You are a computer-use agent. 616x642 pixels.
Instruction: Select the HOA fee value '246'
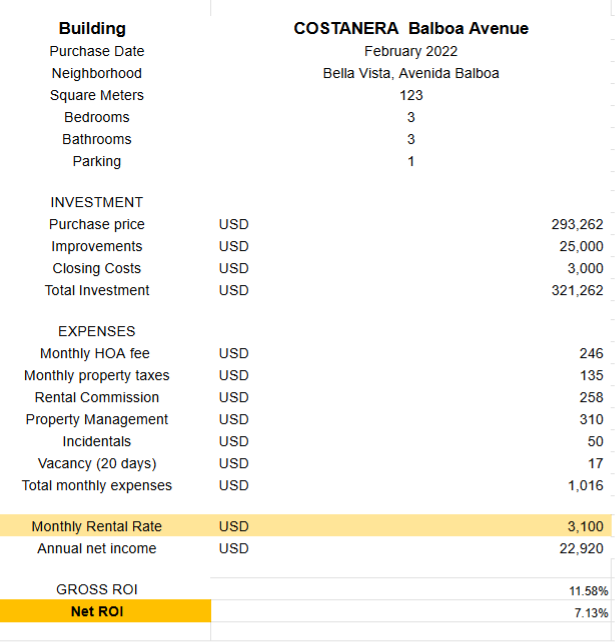pyautogui.click(x=591, y=353)
